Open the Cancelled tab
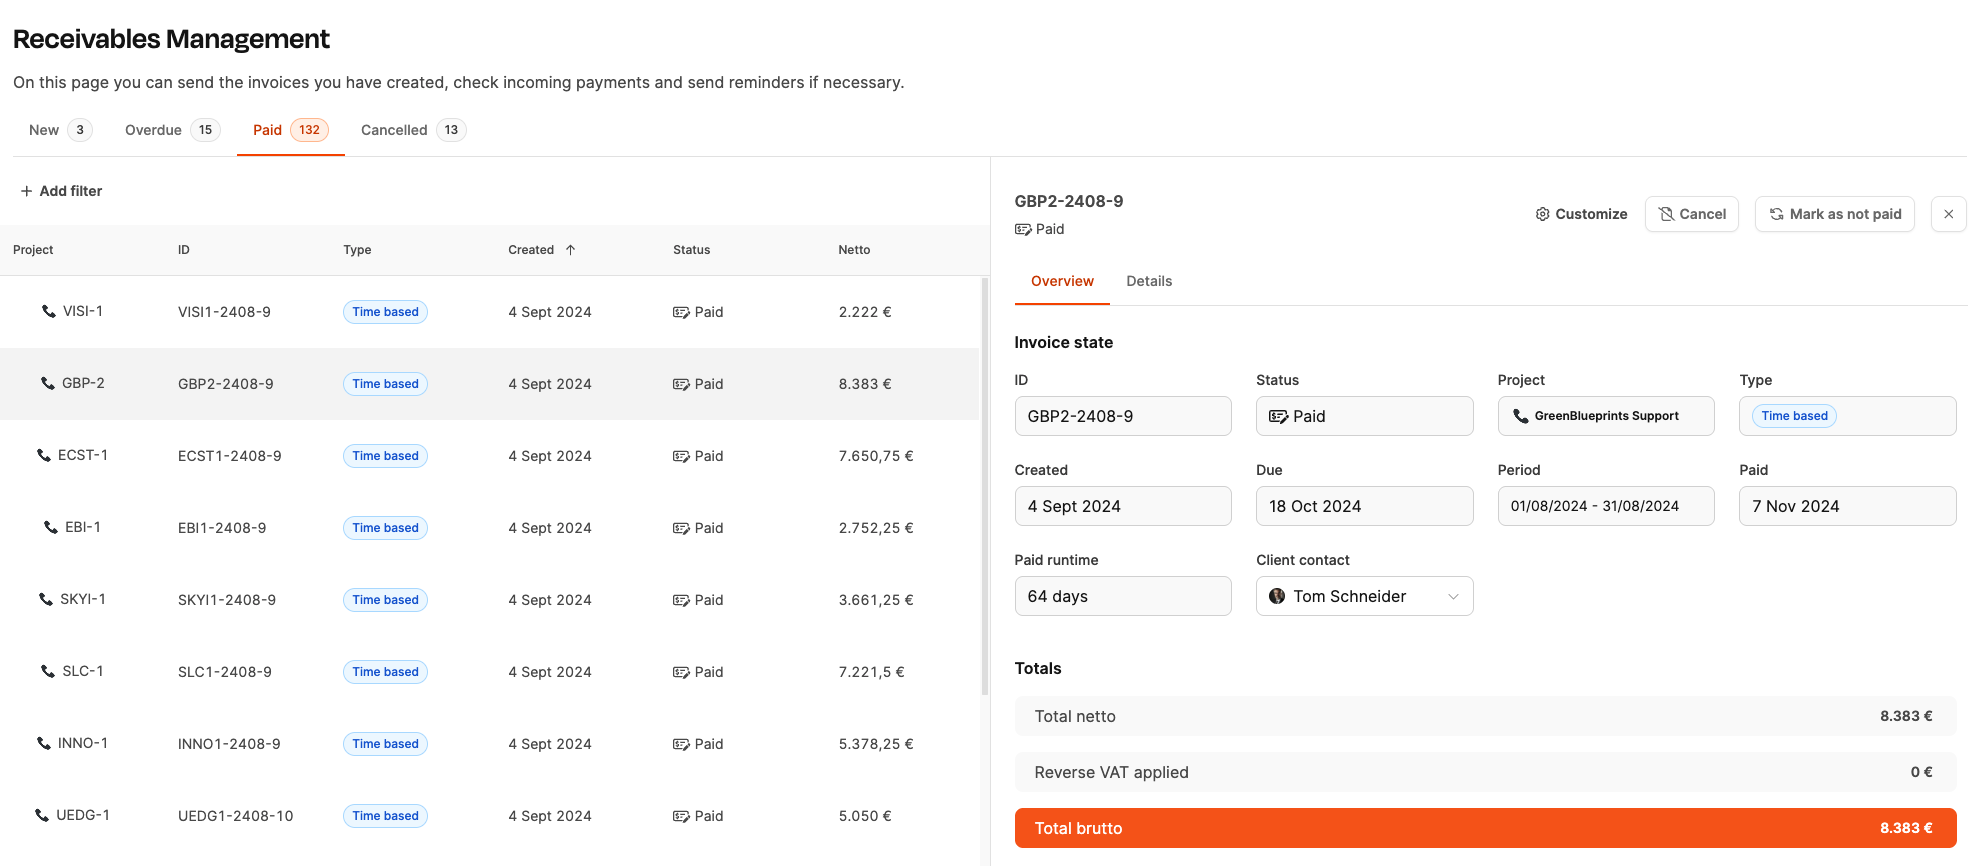This screenshot has height=866, width=1987. tap(413, 130)
